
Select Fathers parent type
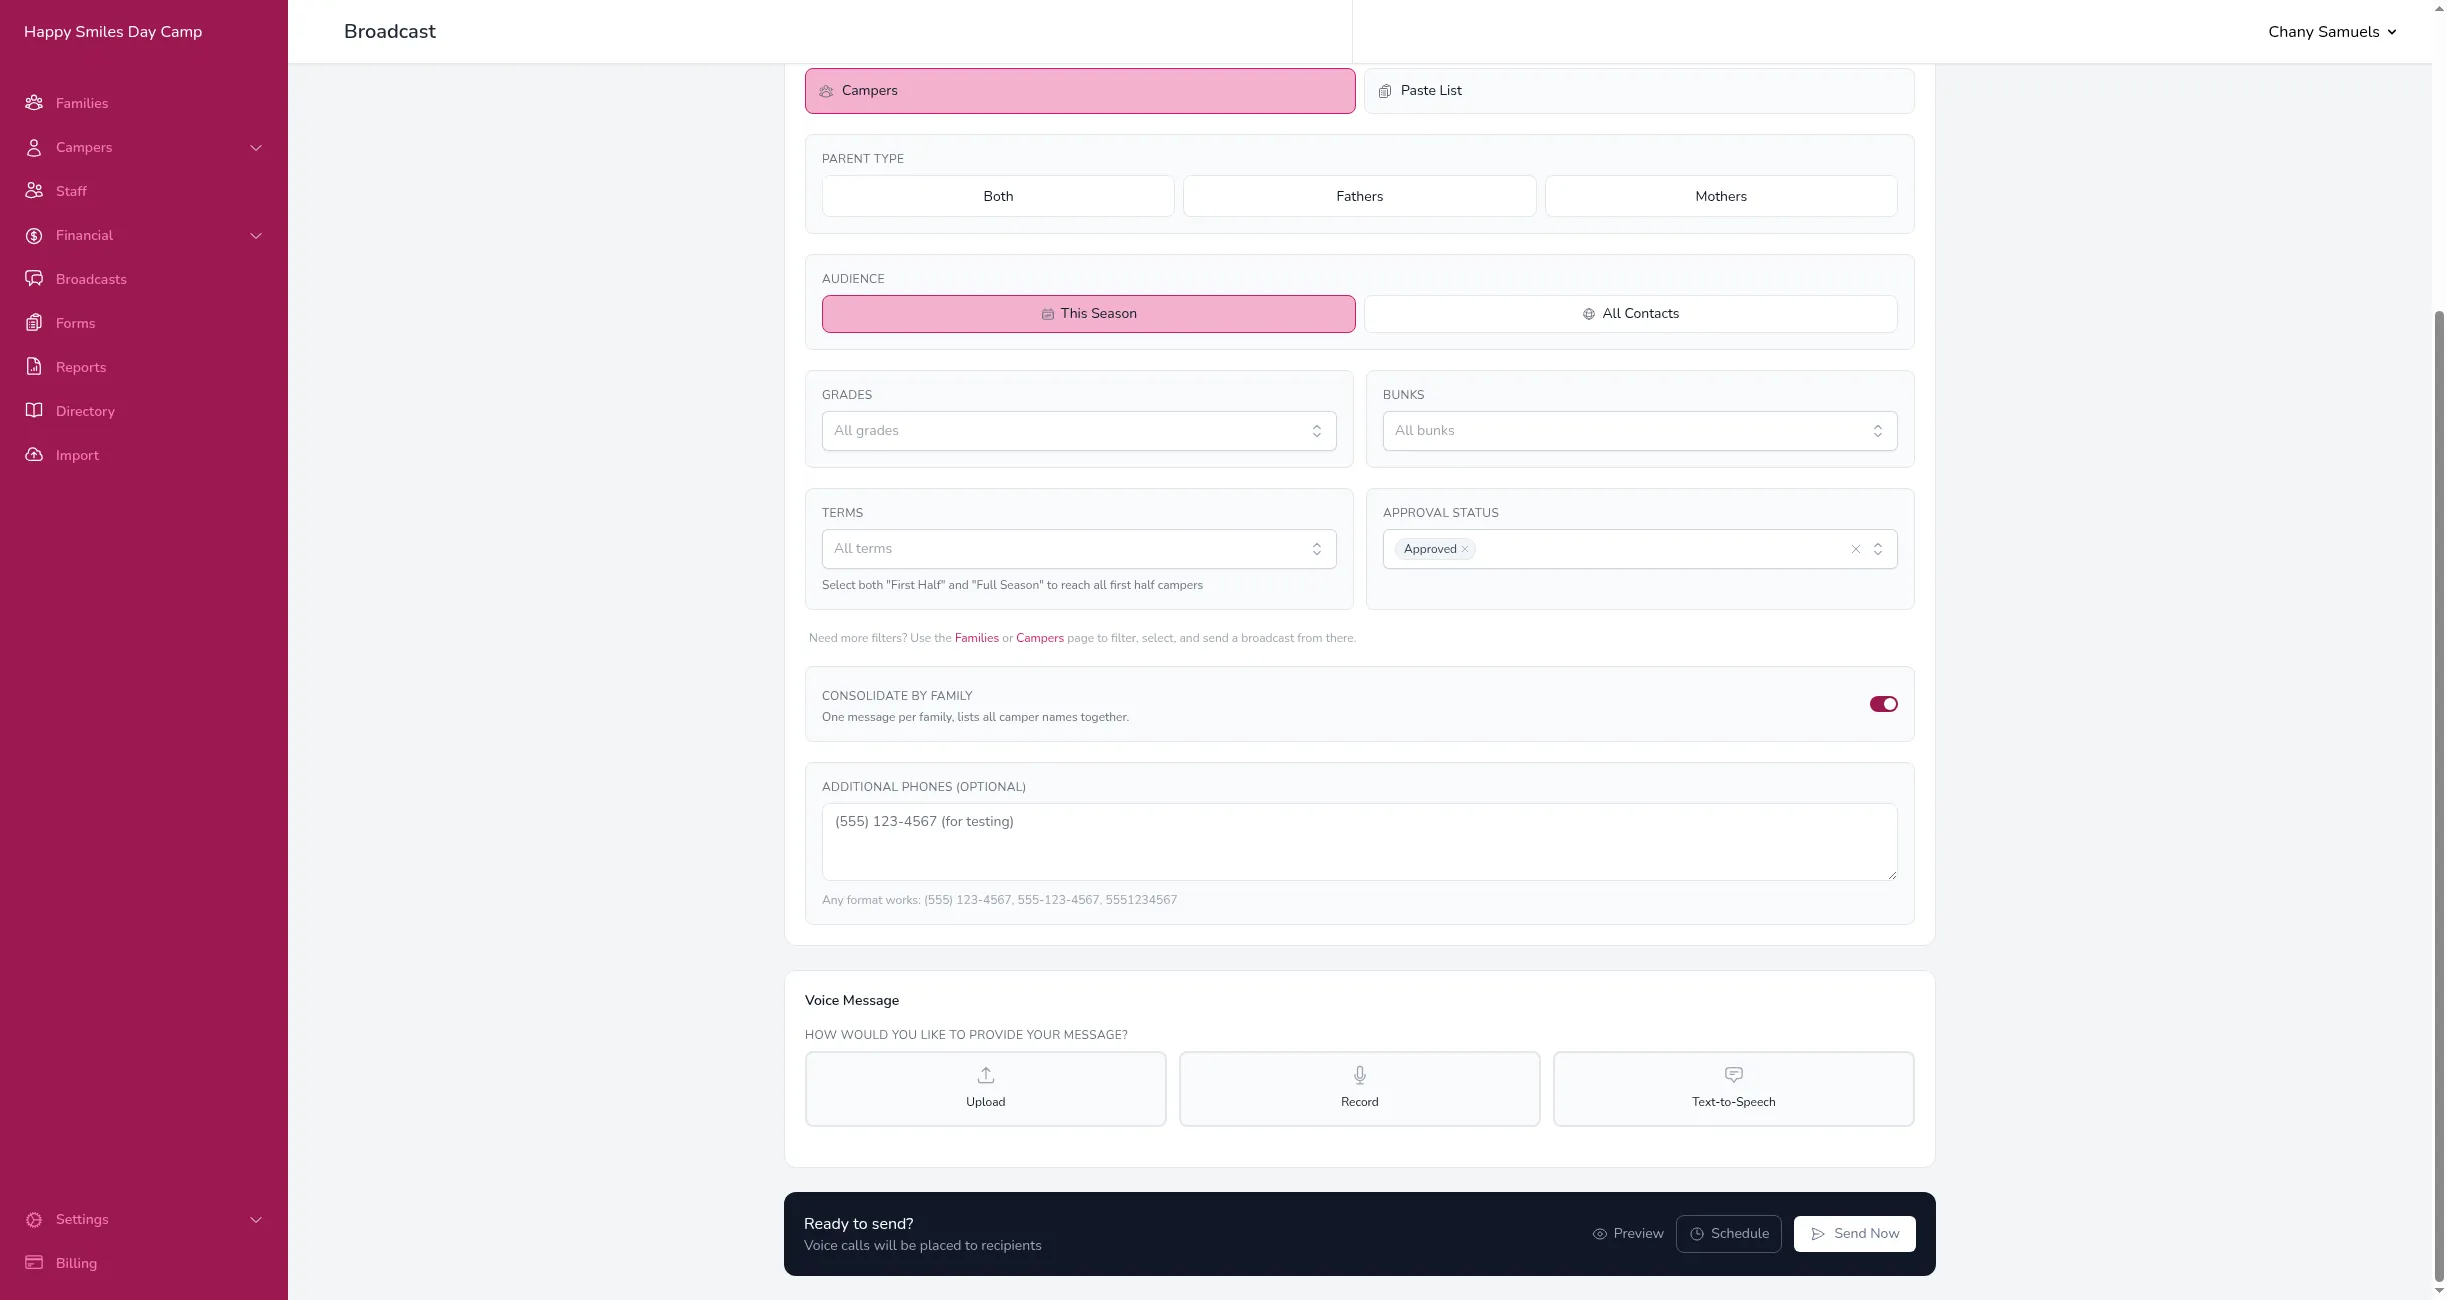[x=1360, y=196]
